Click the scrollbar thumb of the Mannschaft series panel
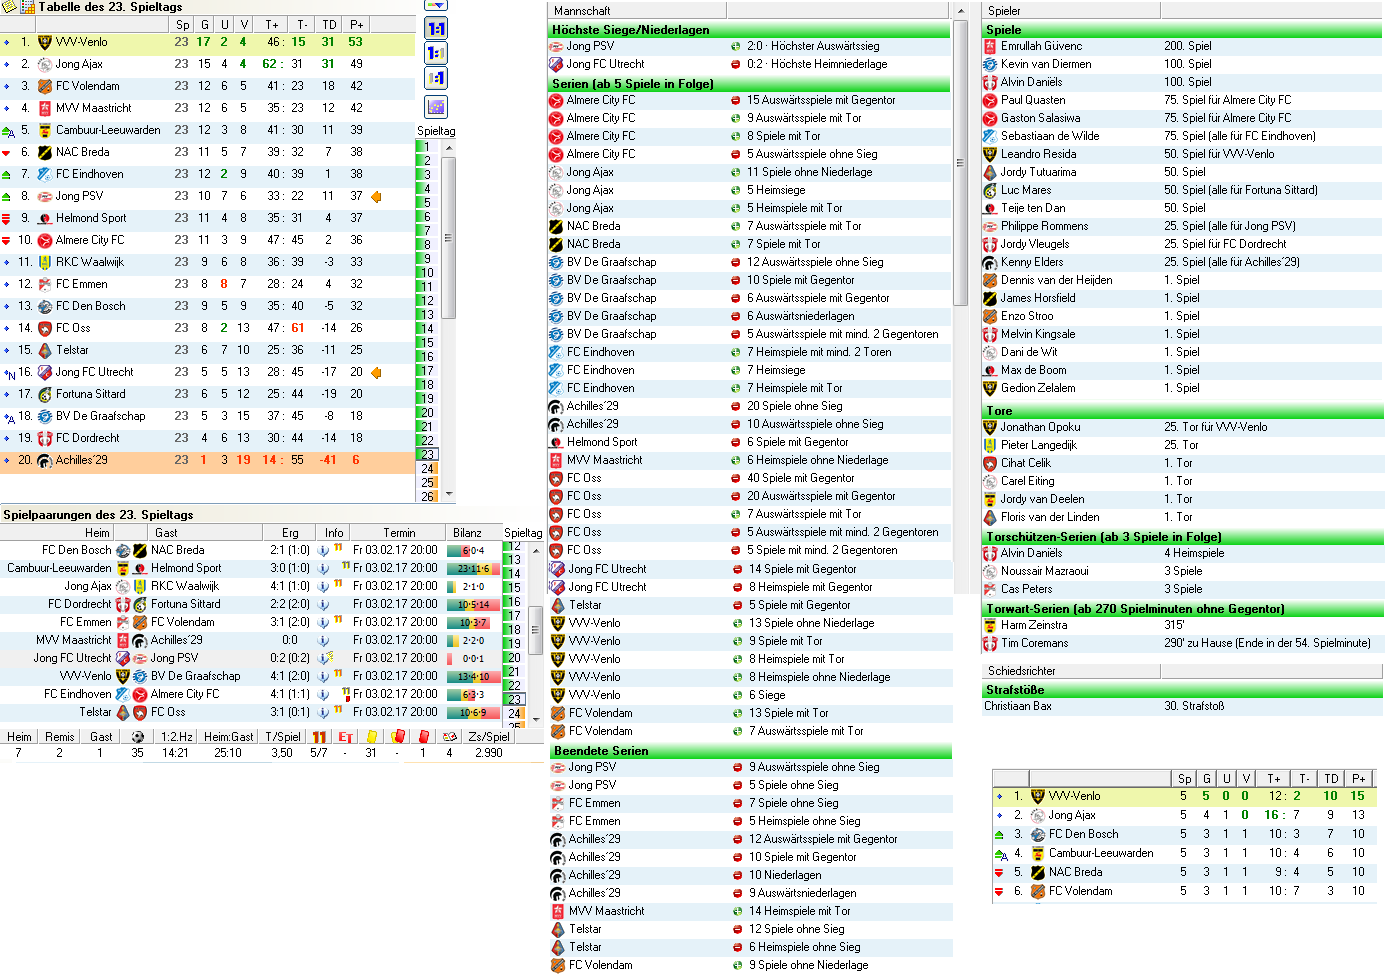 961,163
